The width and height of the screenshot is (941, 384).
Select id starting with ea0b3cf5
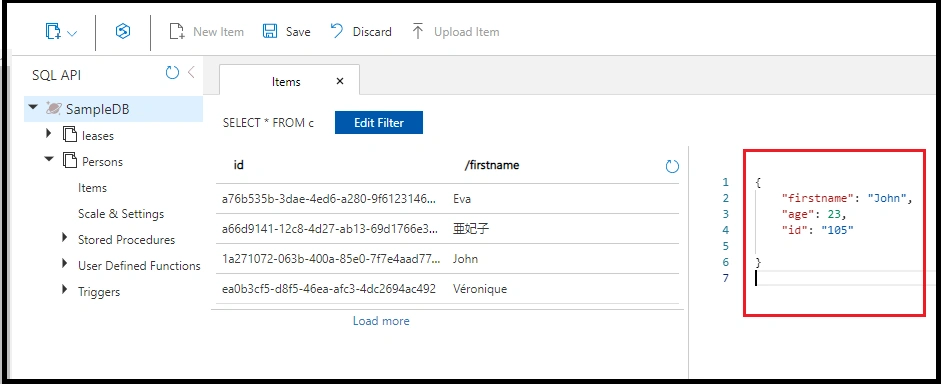tap(329, 289)
